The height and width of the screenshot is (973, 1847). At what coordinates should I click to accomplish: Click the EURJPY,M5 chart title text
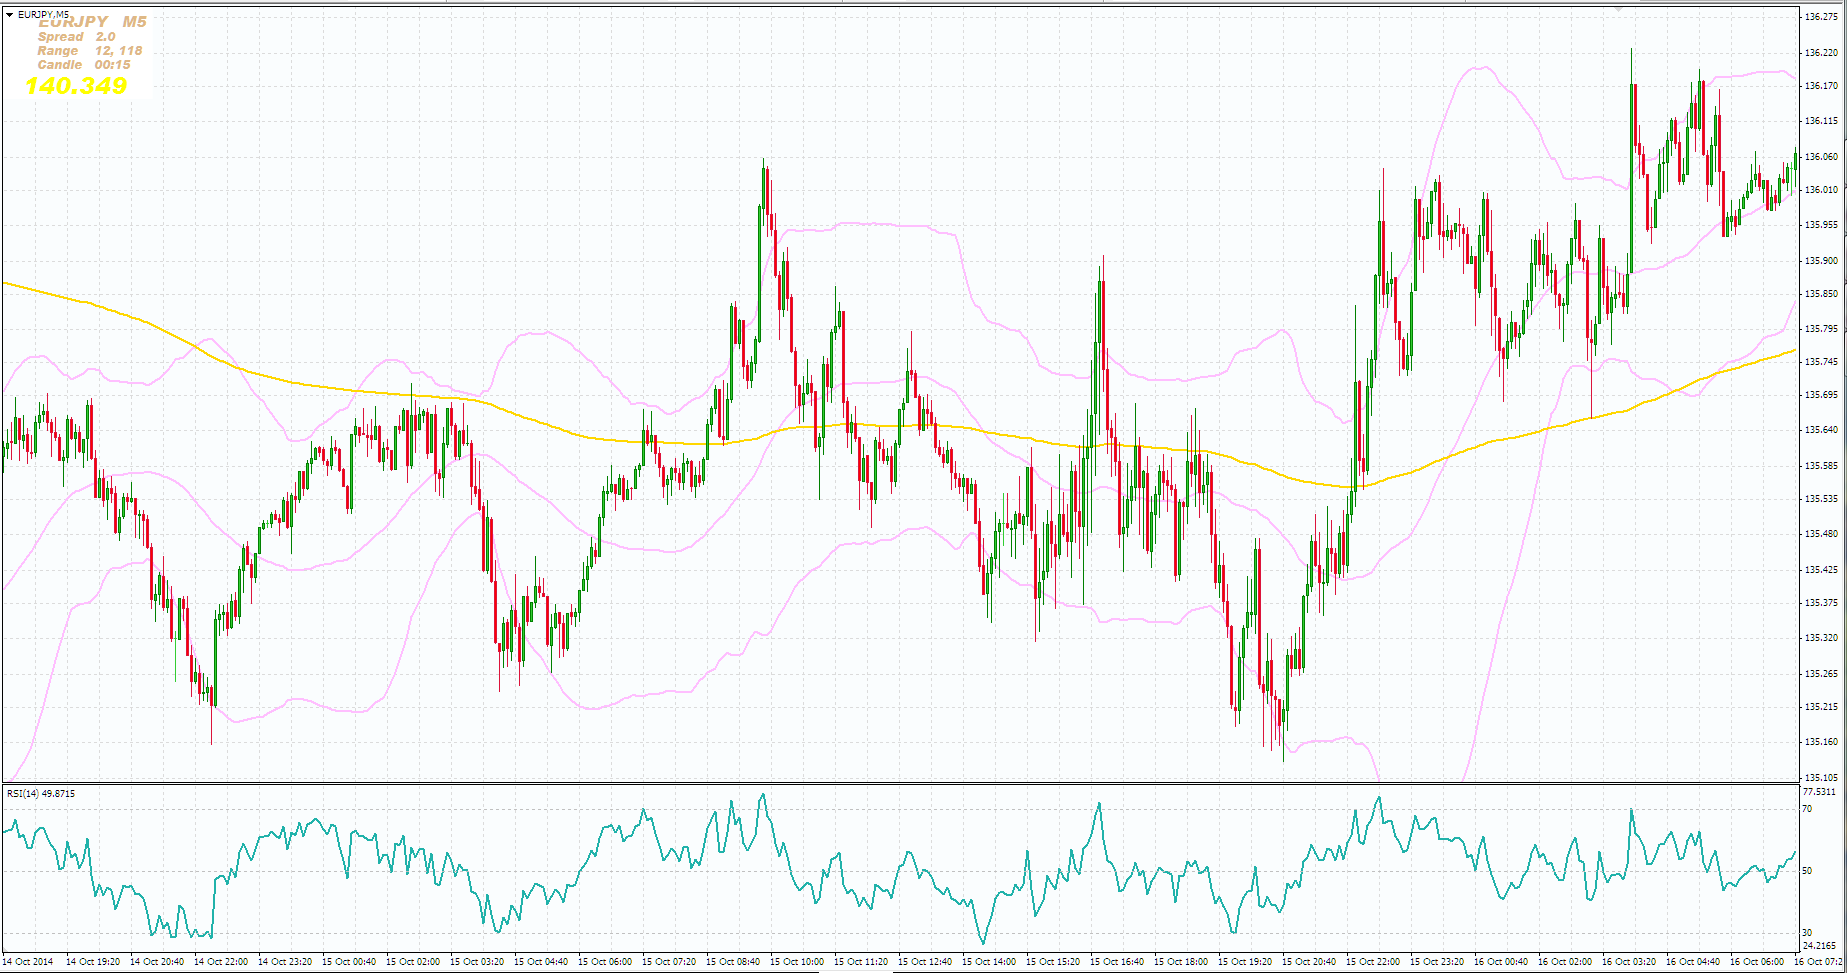click(x=43, y=14)
